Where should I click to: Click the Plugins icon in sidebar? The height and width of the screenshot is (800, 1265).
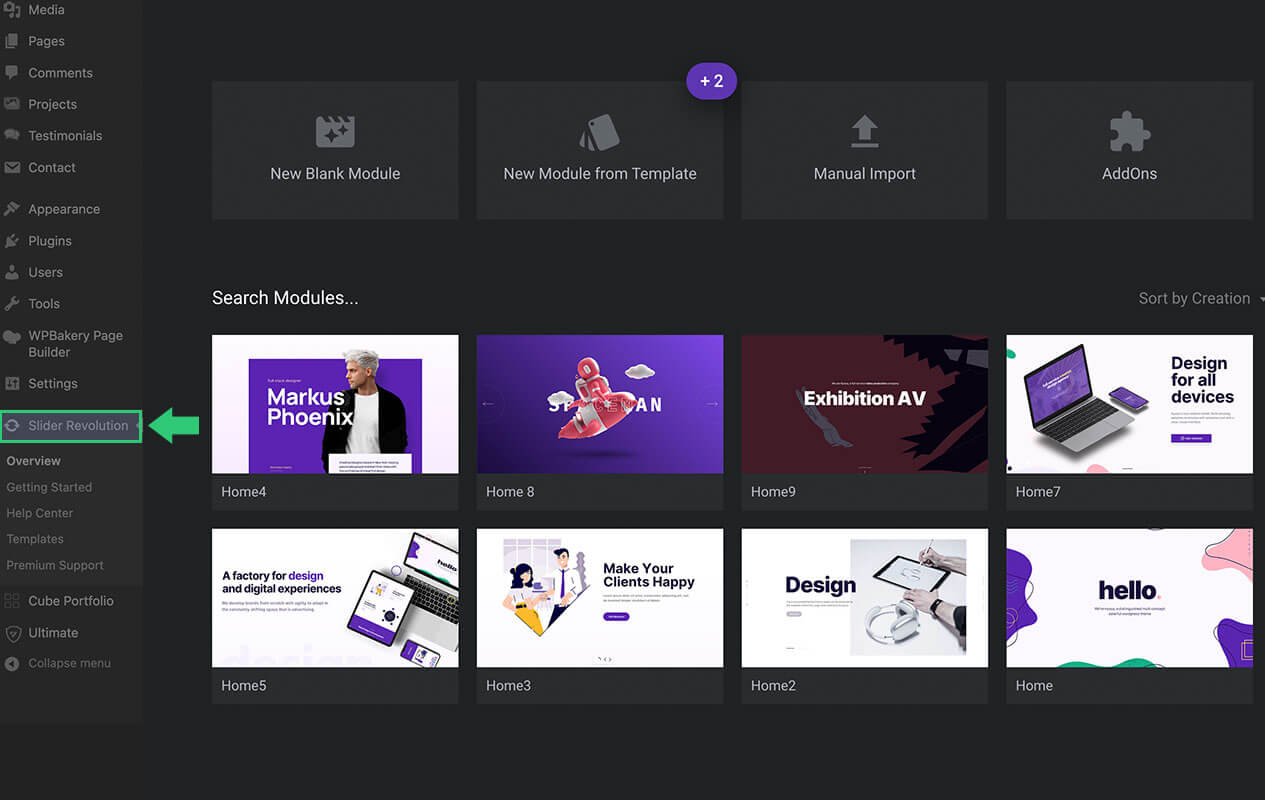[x=12, y=241]
